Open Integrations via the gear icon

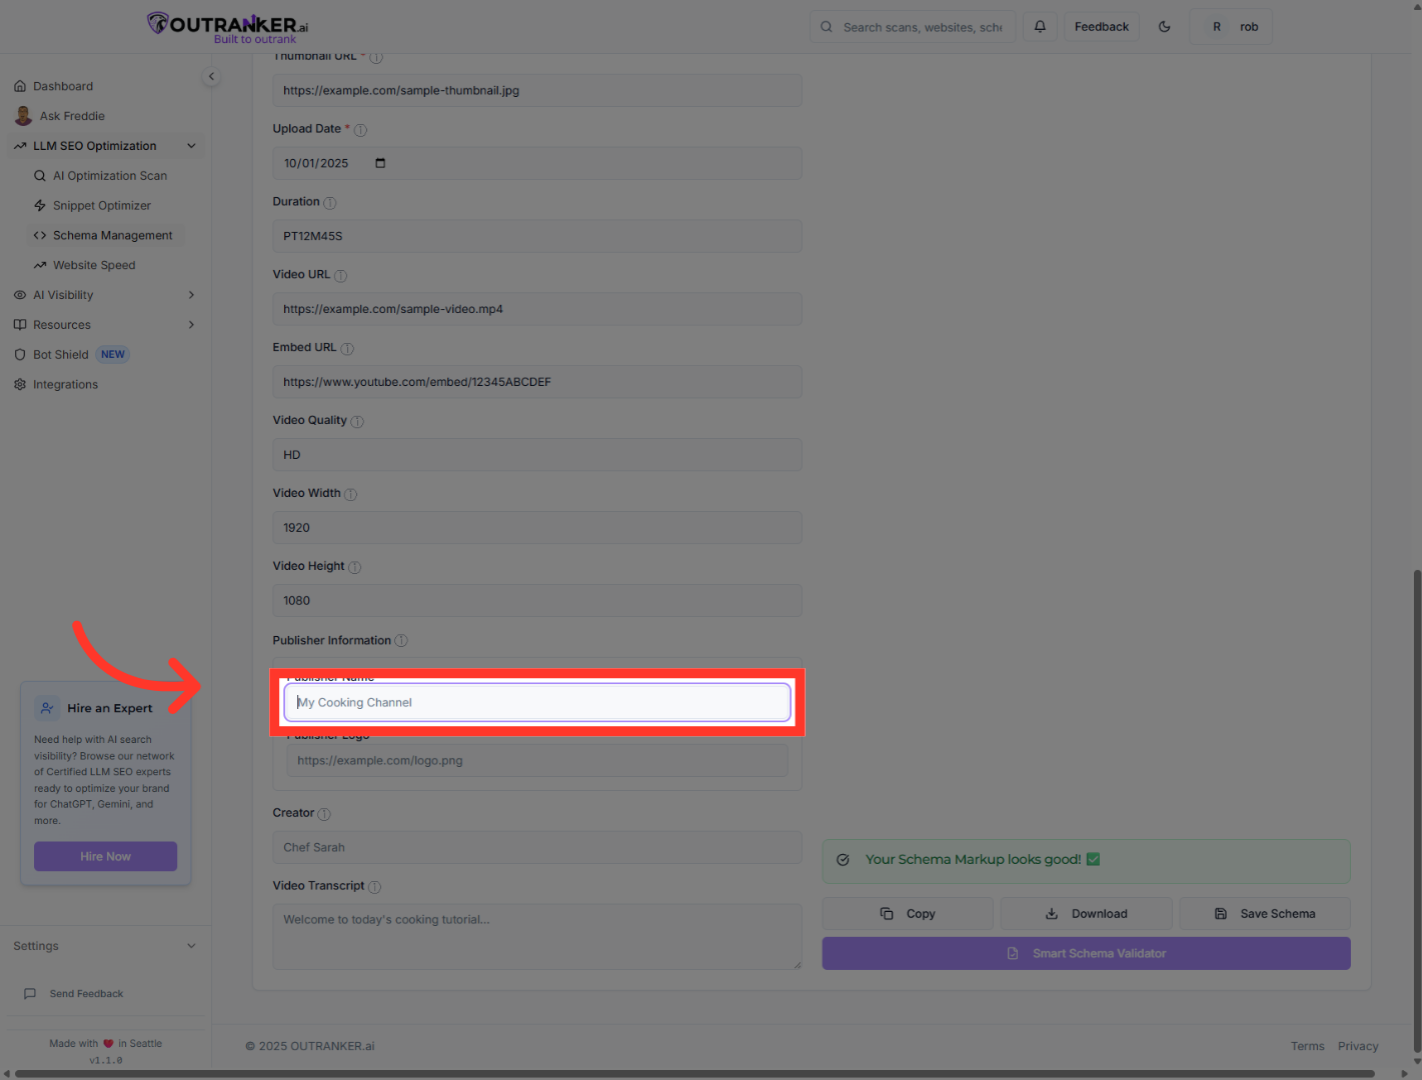20,384
